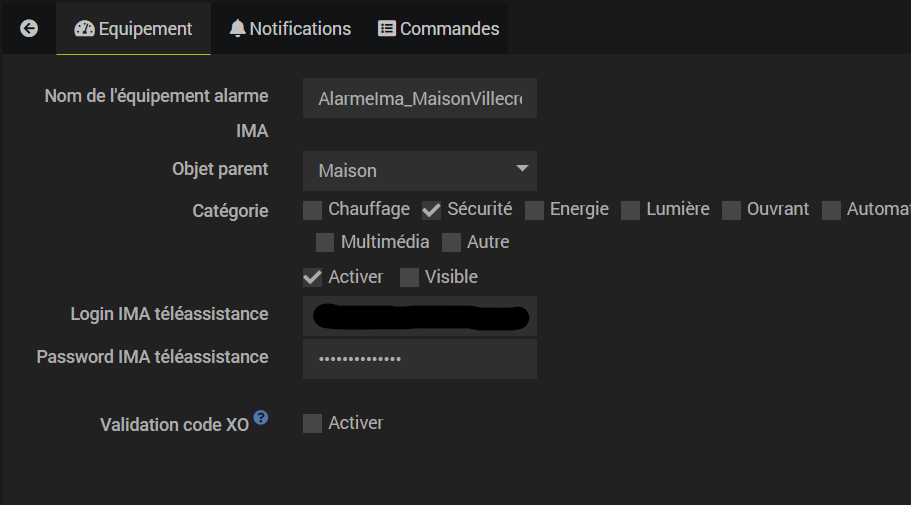
Task: Enable the Chauffage category checkbox
Action: (x=313, y=210)
